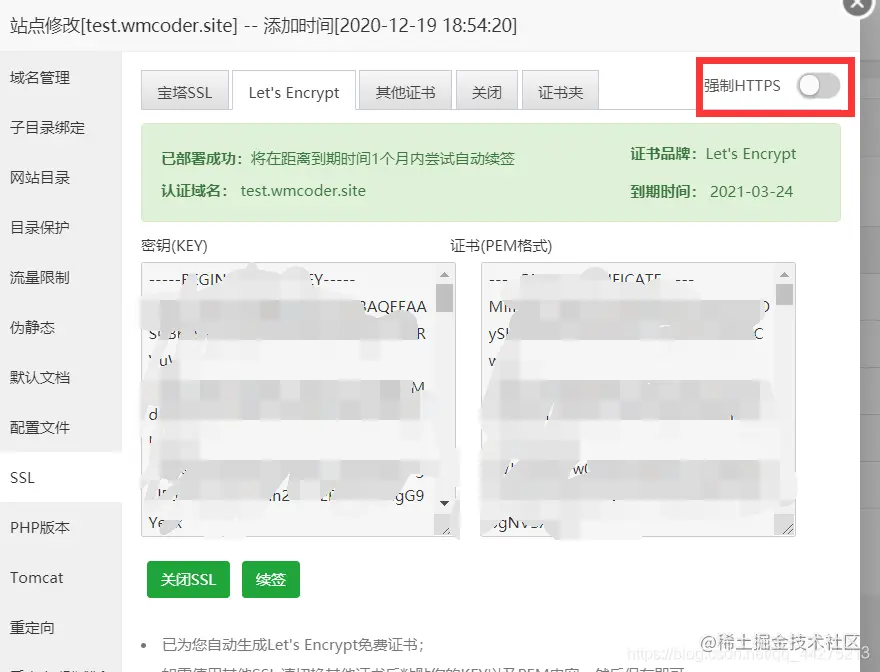The height and width of the screenshot is (672, 880).
Task: Open 配置文件 settings
Action: pos(43,427)
